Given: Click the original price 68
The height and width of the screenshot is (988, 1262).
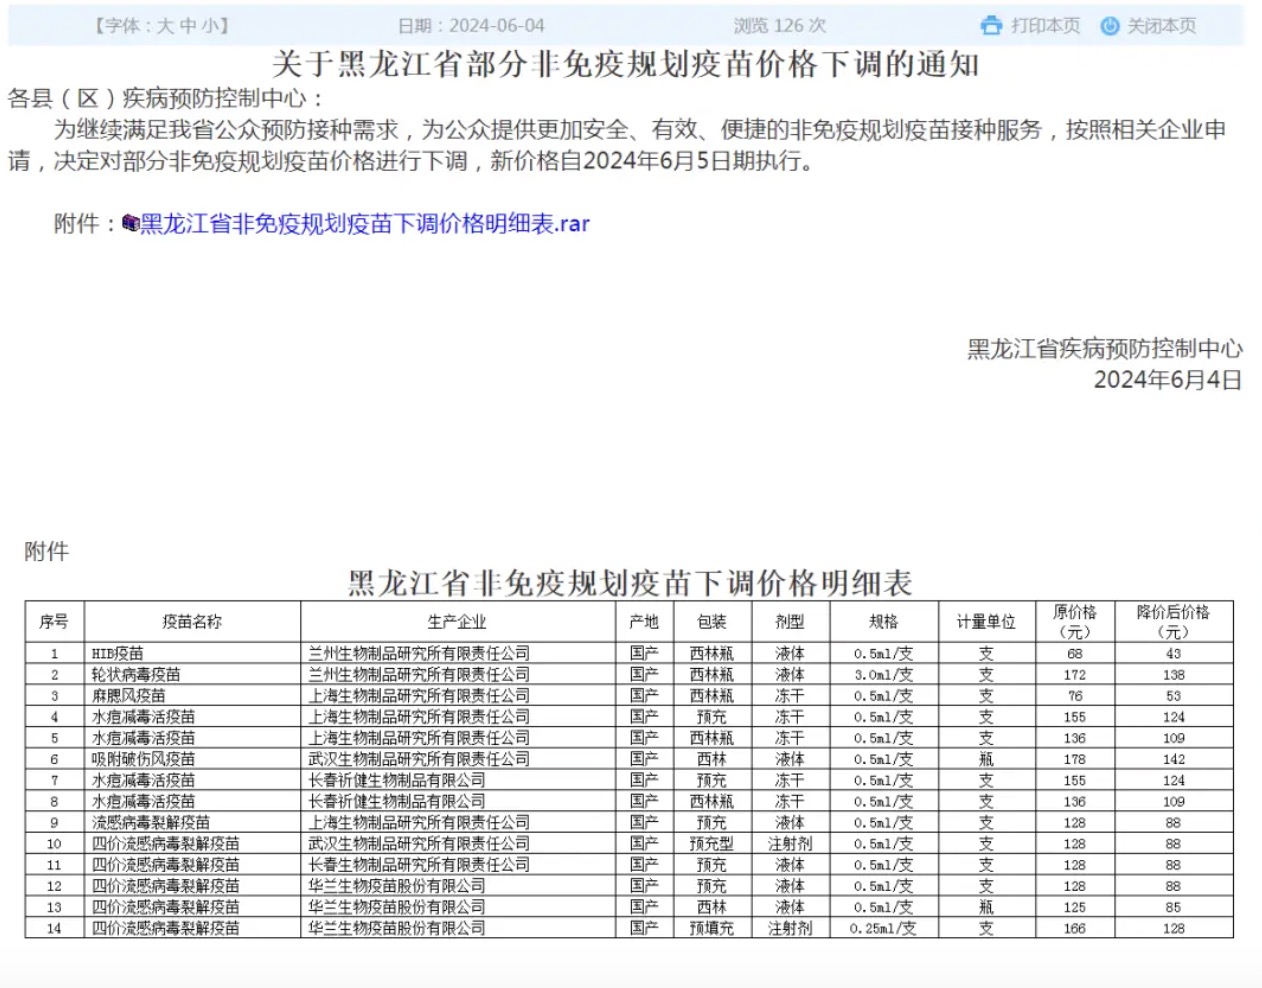Looking at the screenshot, I should [x=1075, y=654].
